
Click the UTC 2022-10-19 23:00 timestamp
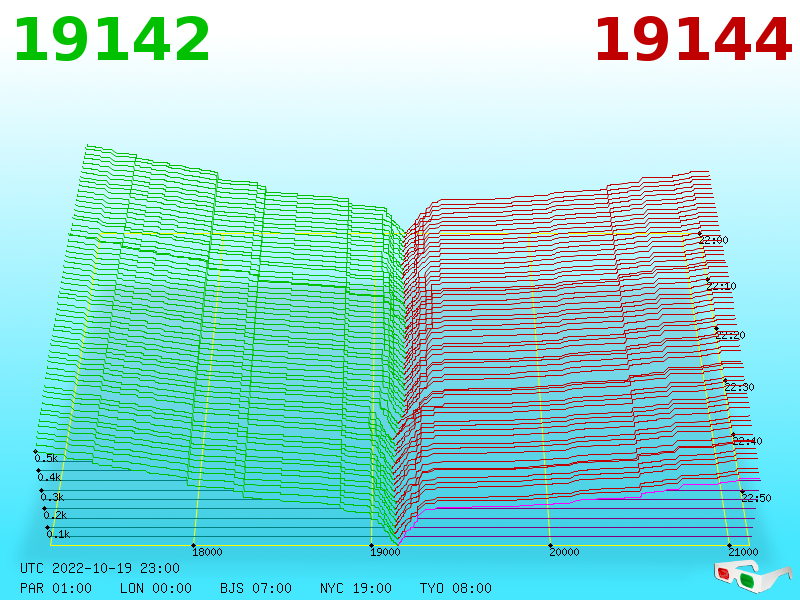[x=100, y=568]
